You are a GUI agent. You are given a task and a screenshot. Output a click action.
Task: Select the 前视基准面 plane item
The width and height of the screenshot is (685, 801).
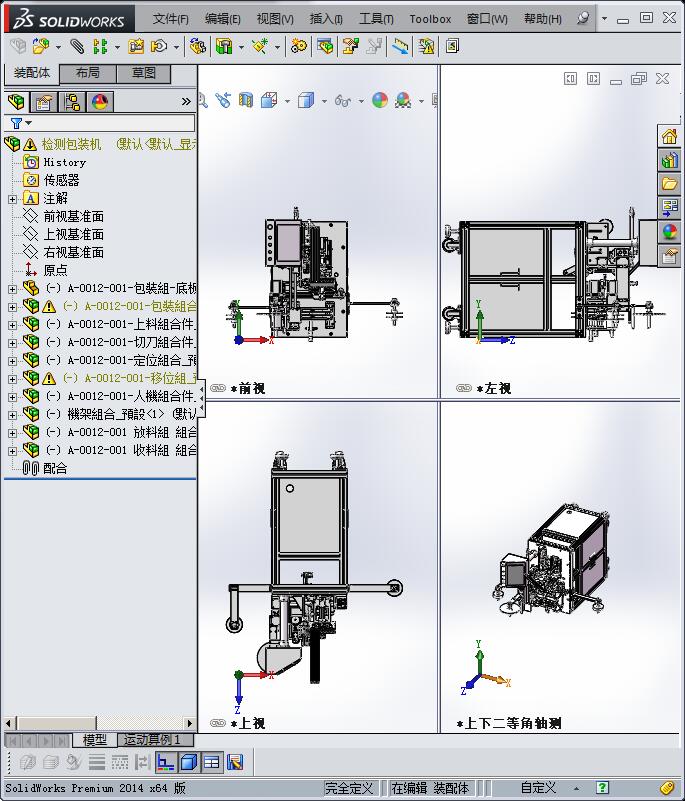point(74,217)
